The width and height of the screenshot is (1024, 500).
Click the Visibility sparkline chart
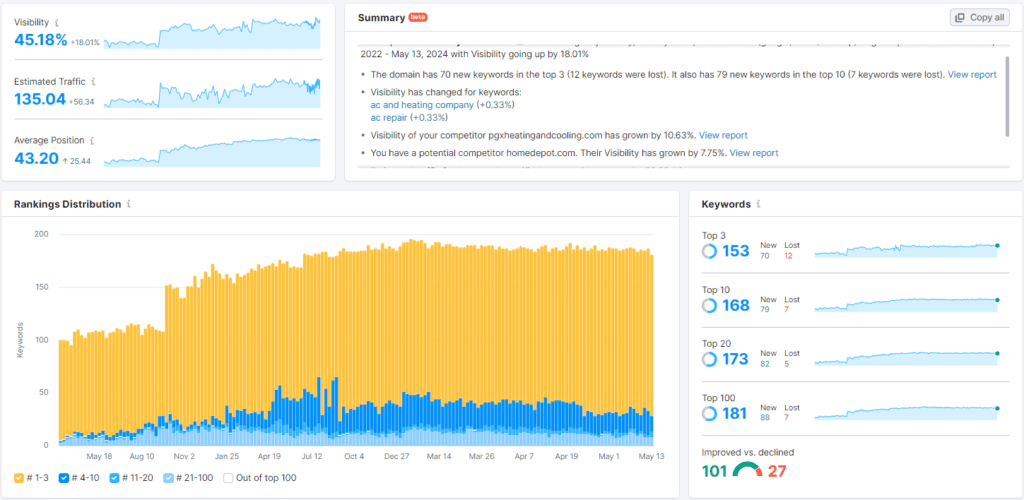(212, 33)
